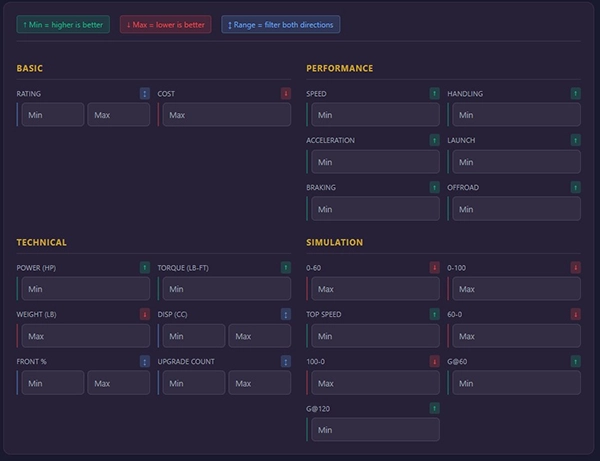
Task: Click the green arrow icon beside Offroad
Action: coord(575,188)
